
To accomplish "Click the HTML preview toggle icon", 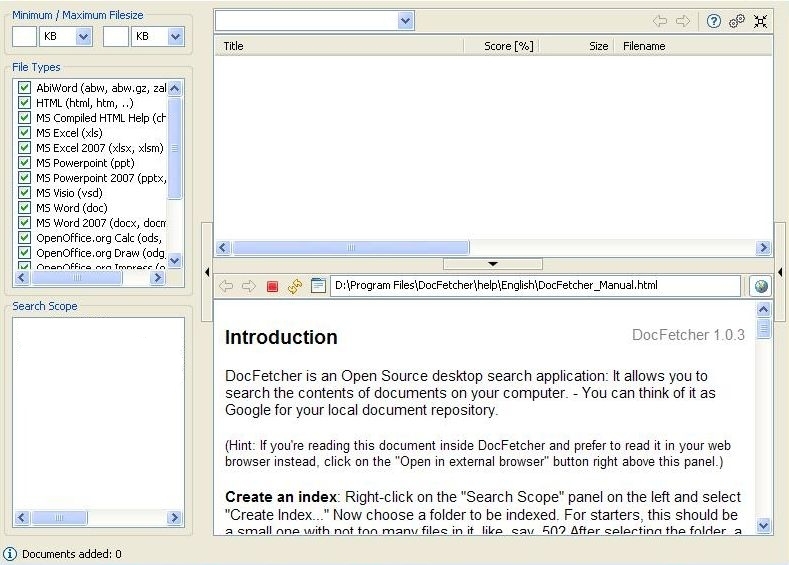I will 318,286.
